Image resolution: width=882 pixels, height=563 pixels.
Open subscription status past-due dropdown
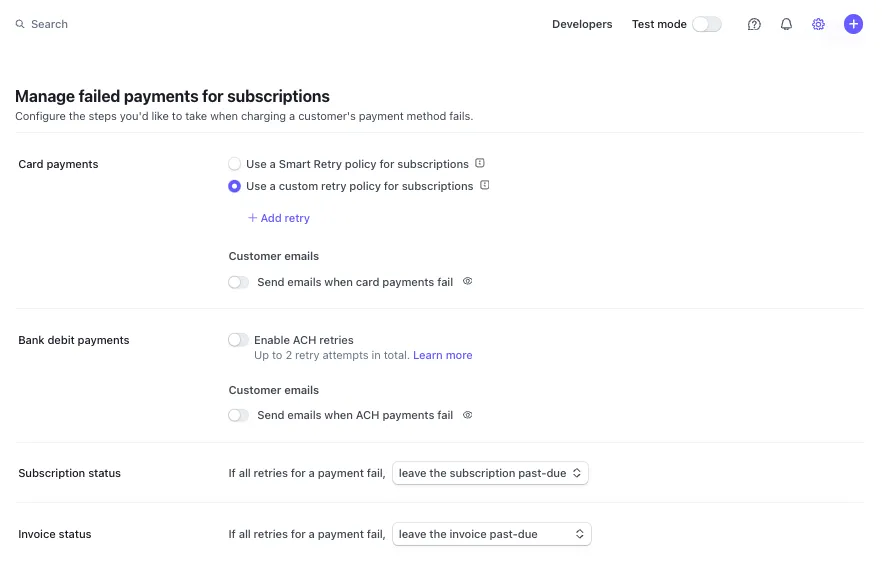pos(490,473)
